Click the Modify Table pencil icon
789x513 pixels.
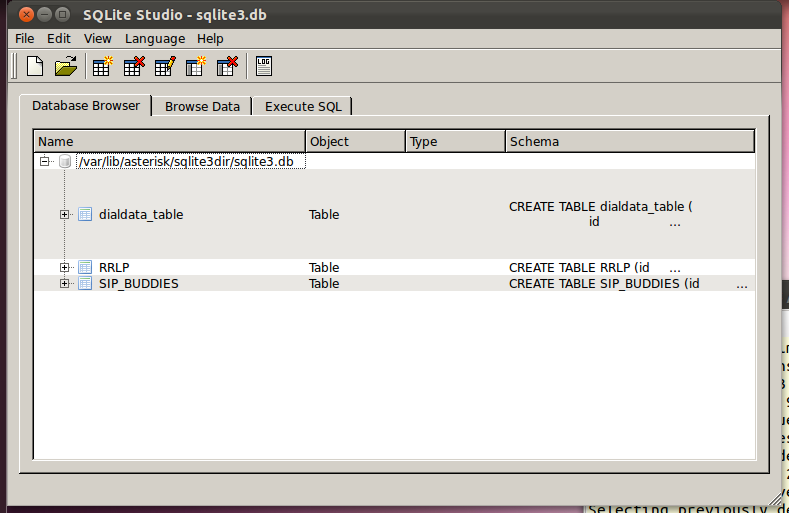click(165, 67)
